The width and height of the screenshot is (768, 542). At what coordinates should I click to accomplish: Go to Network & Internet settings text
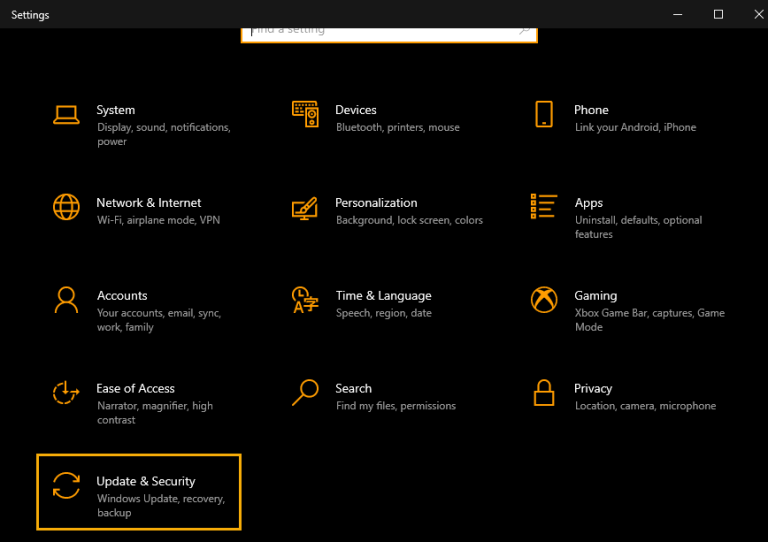point(149,203)
